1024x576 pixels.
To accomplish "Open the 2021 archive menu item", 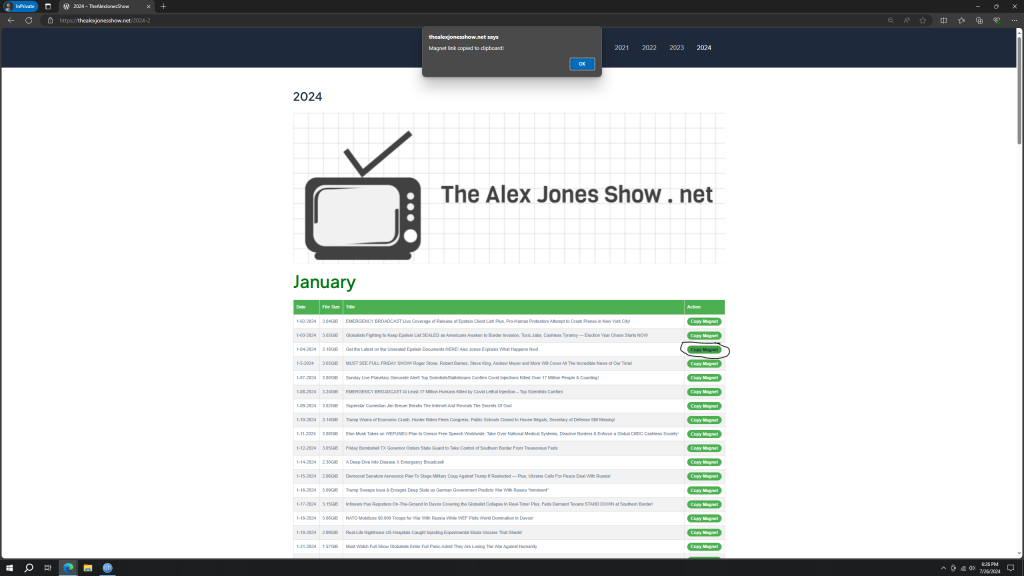I will pyautogui.click(x=621, y=48).
